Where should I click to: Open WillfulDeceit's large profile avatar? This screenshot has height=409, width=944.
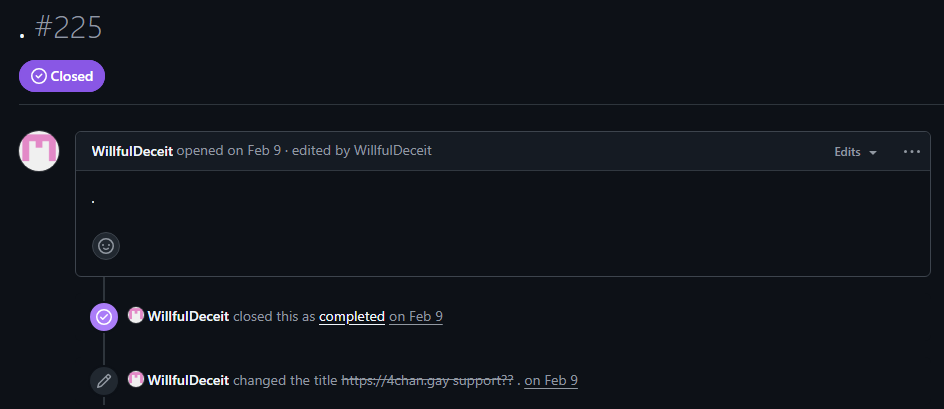(39, 151)
